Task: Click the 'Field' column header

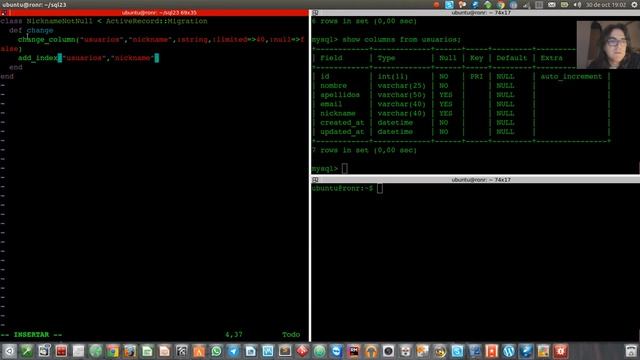Action: (331, 58)
